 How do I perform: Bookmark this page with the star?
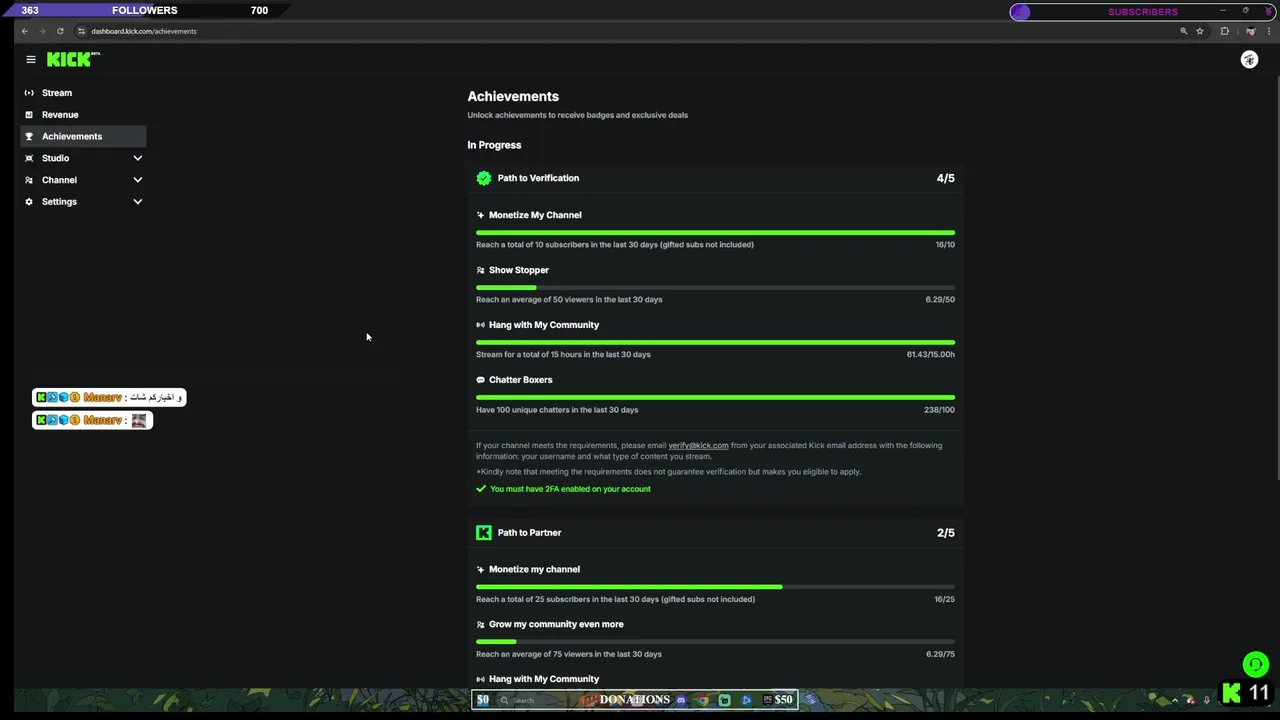coord(1200,31)
